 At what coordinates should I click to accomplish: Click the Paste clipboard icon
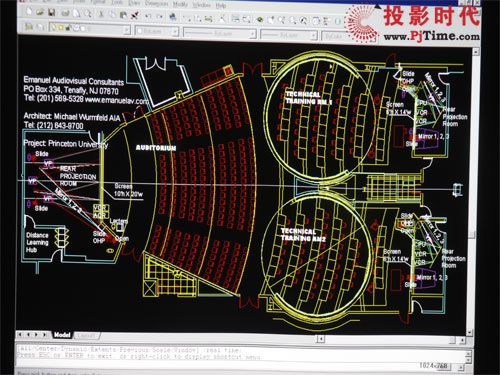coord(123,15)
